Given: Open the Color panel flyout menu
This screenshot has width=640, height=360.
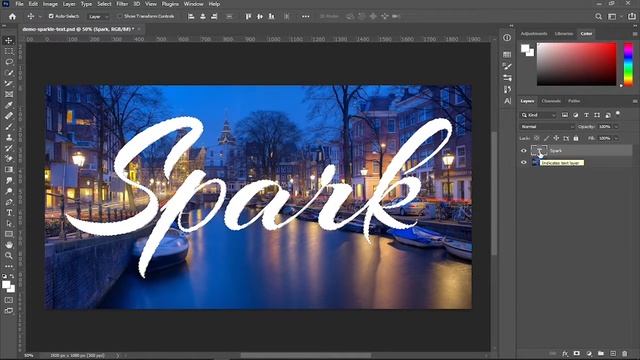Looking at the screenshot, I should (x=635, y=34).
